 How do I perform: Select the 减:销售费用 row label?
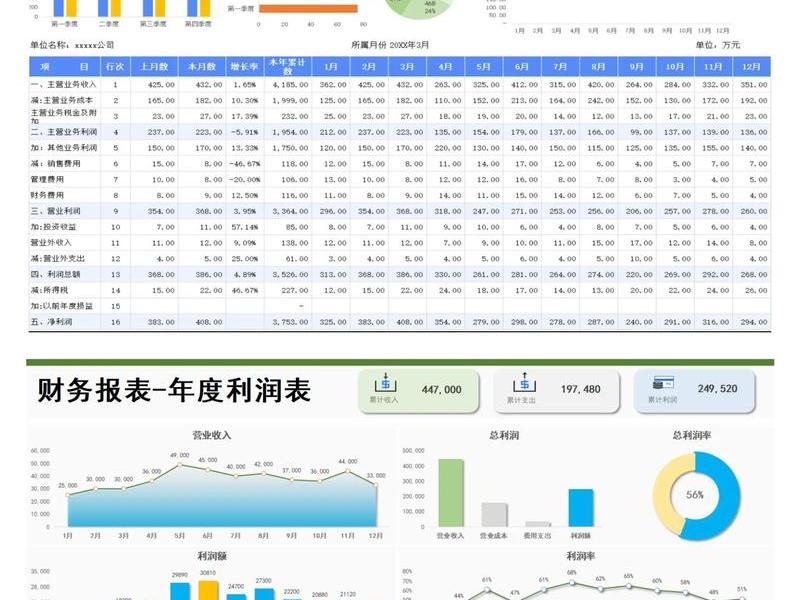[55, 163]
